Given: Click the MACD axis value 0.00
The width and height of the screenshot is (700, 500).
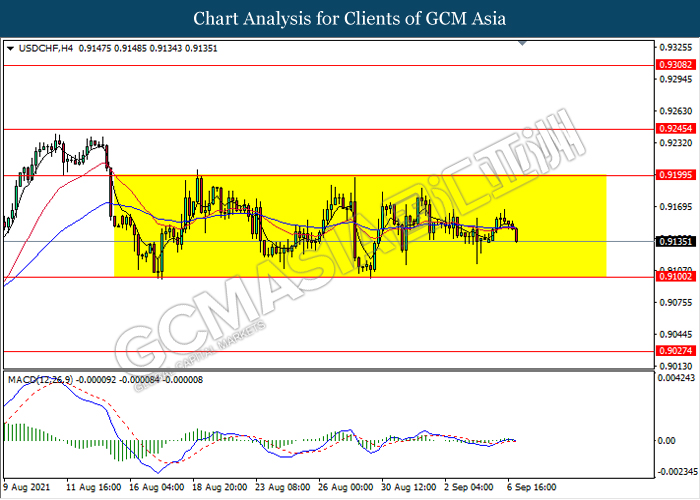Looking at the screenshot, I should (x=667, y=441).
